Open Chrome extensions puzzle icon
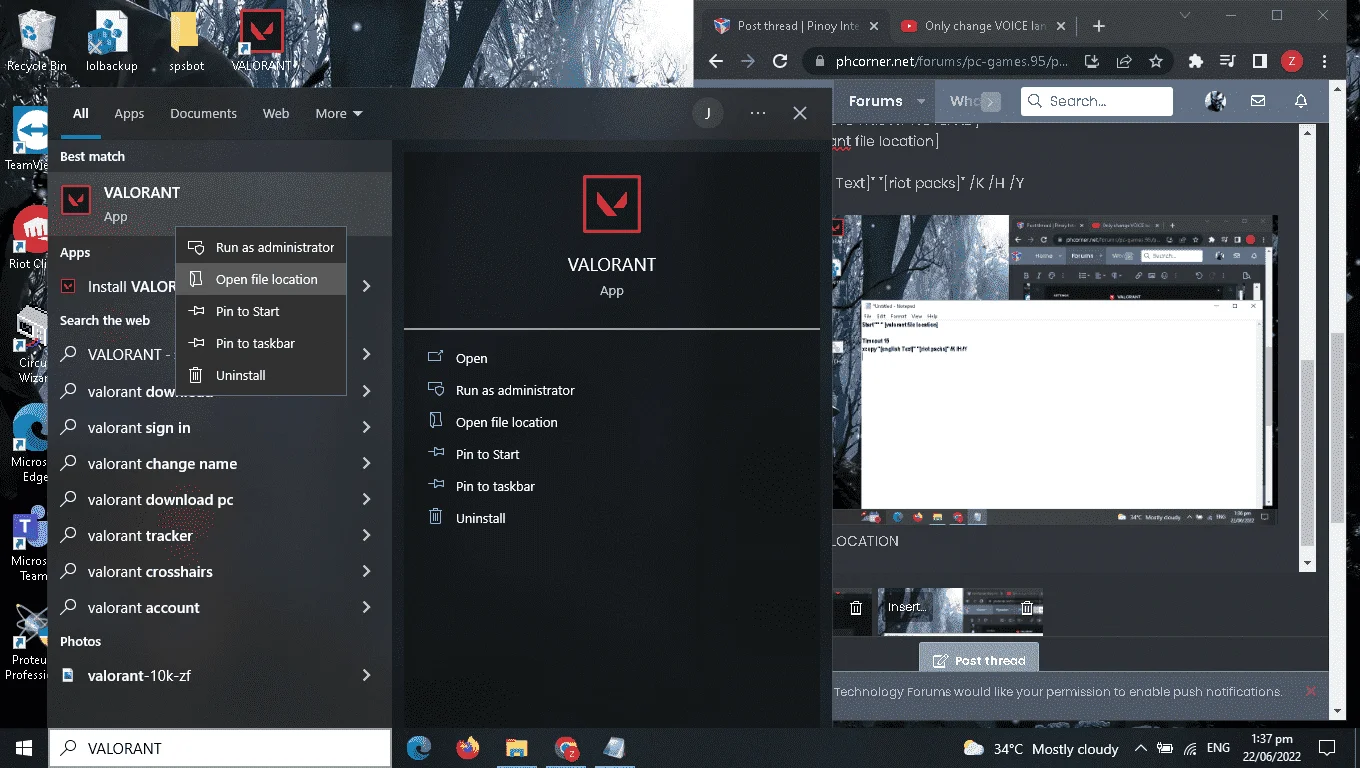 coord(1195,61)
